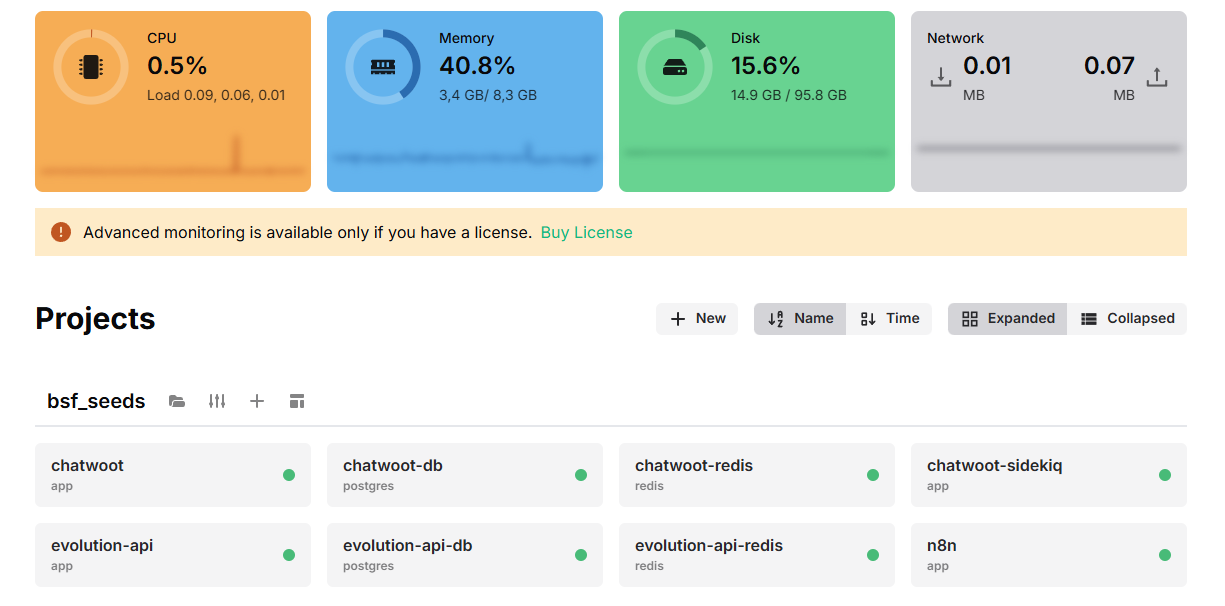This screenshot has width=1225, height=606.
Task: Click the Memory 40.8% value
Action: point(477,66)
